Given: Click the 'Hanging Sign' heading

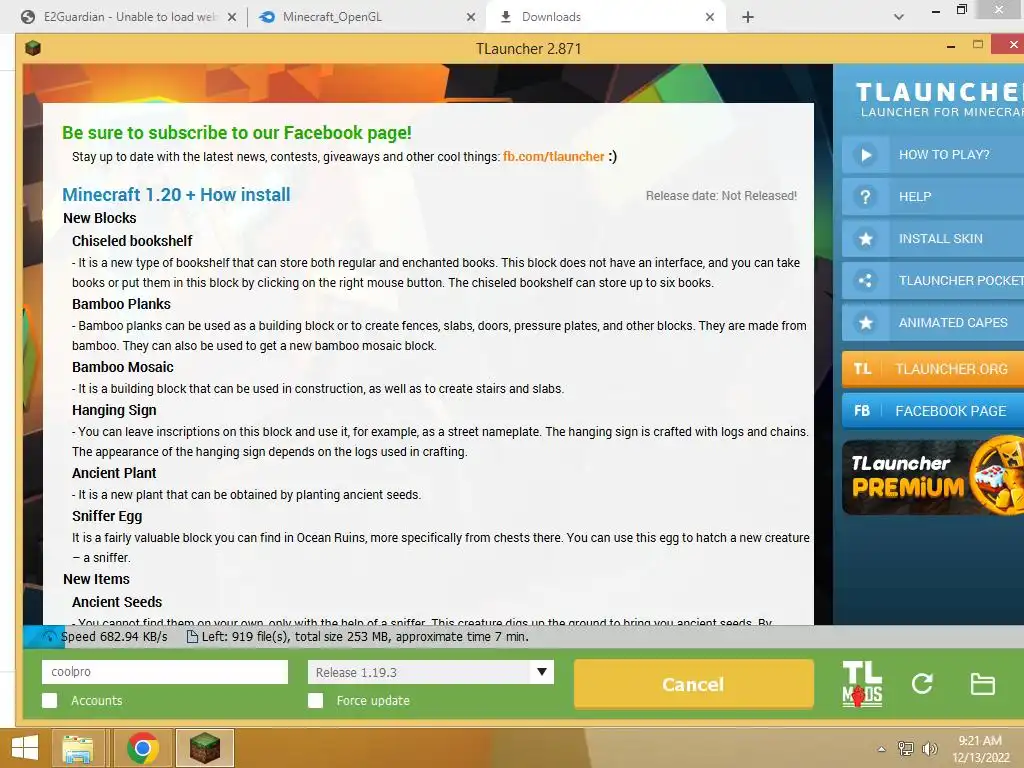Looking at the screenshot, I should tap(114, 410).
